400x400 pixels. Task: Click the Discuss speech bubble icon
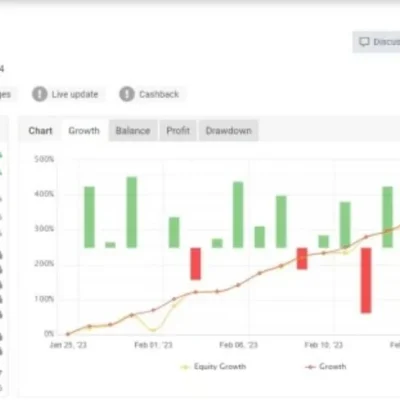click(x=364, y=42)
